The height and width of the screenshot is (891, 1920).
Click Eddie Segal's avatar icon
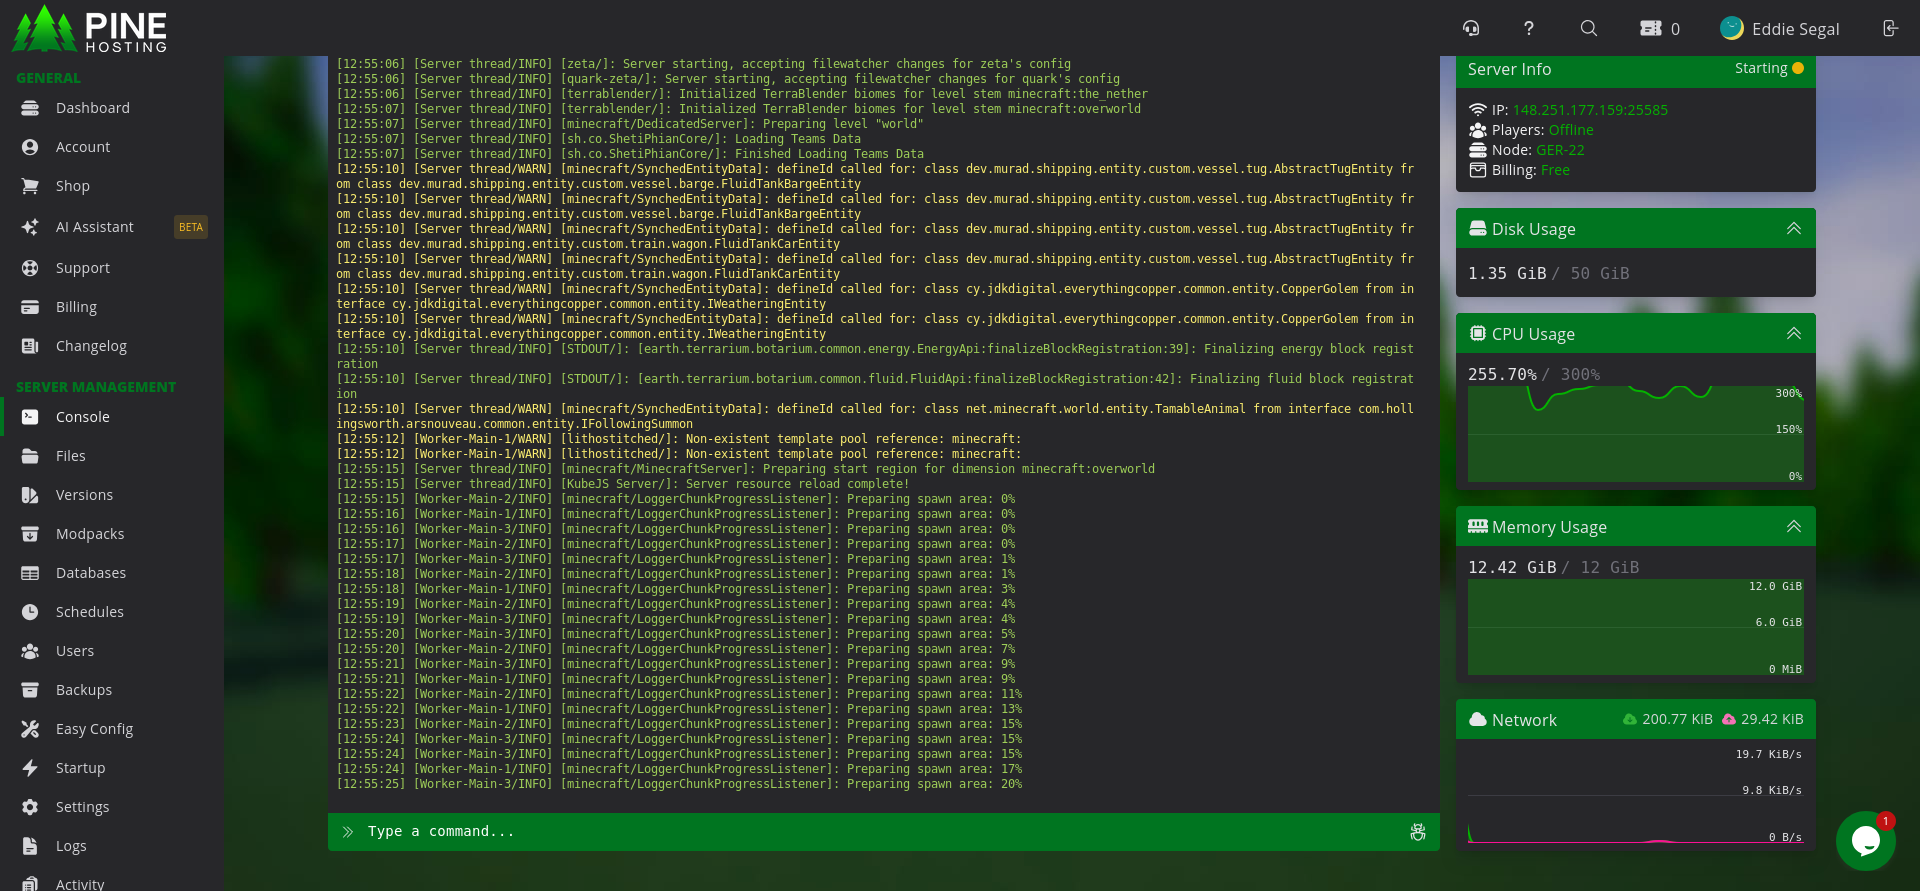[x=1732, y=28]
